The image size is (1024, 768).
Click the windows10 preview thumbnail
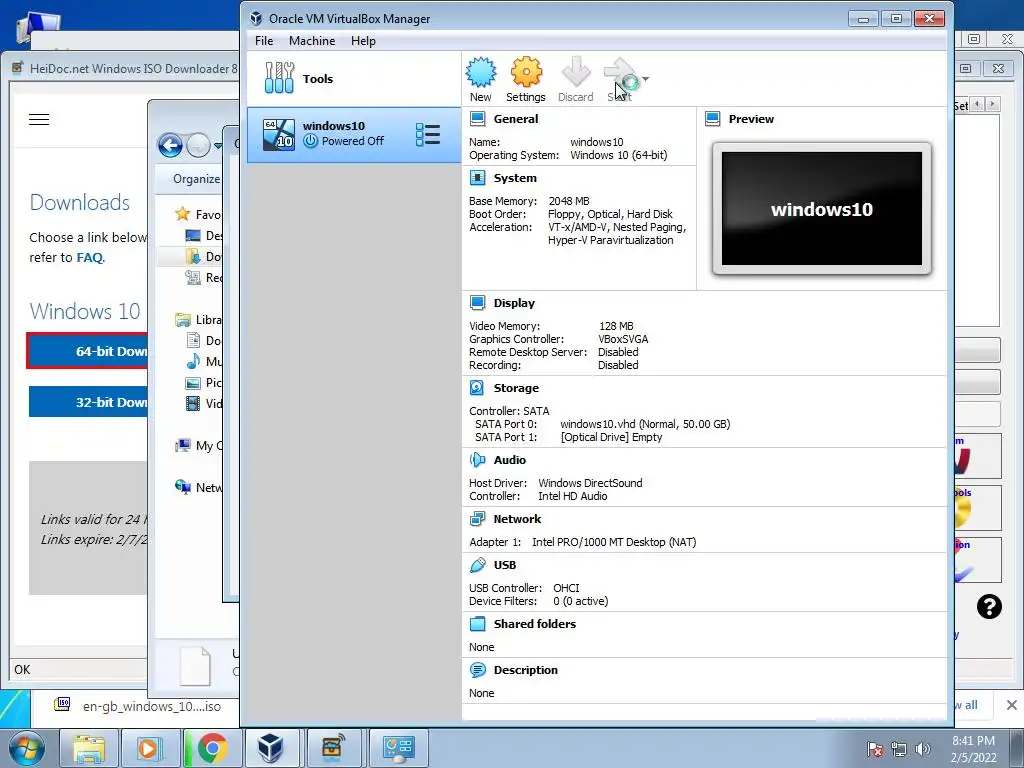[x=822, y=209]
